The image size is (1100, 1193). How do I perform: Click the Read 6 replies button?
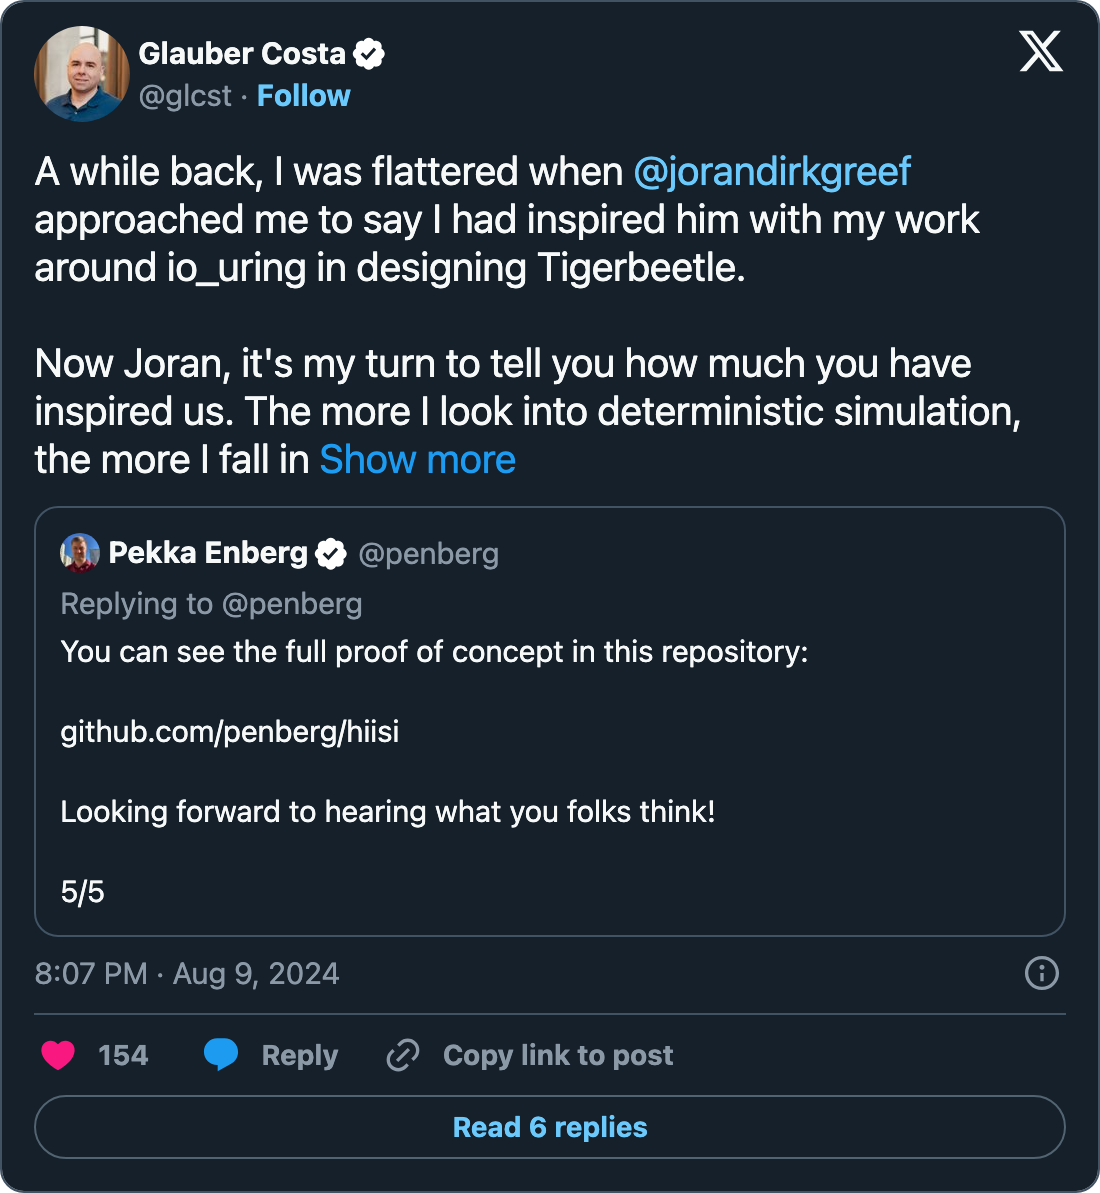click(550, 1127)
